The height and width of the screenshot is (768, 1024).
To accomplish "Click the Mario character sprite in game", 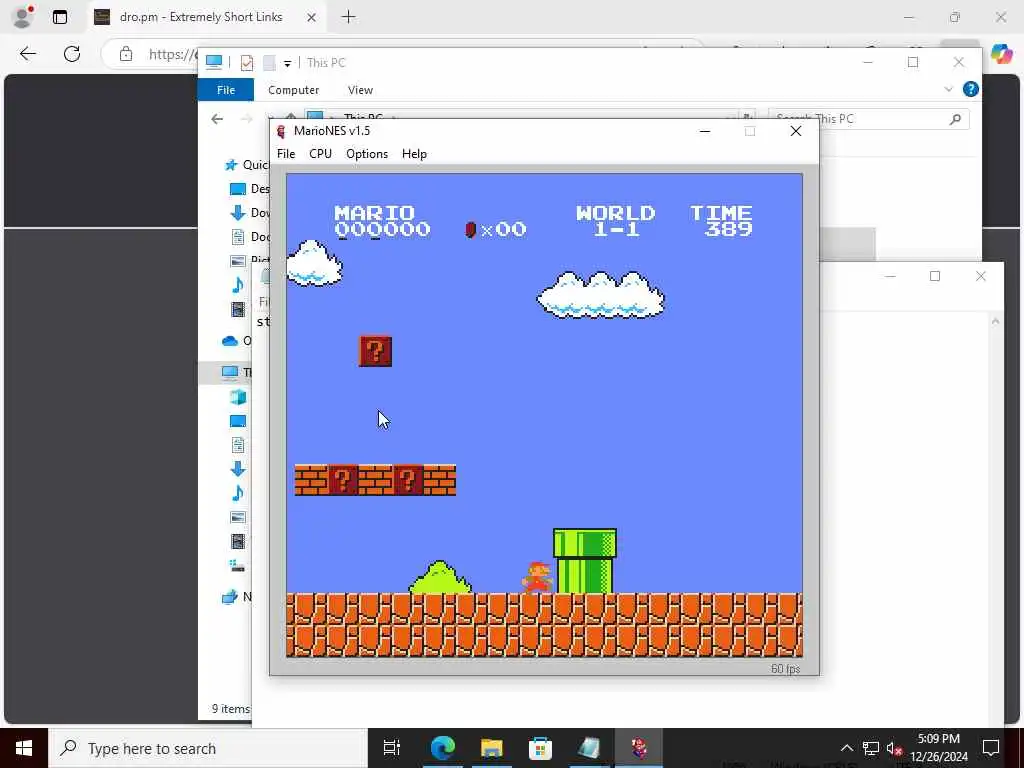I will point(537,577).
